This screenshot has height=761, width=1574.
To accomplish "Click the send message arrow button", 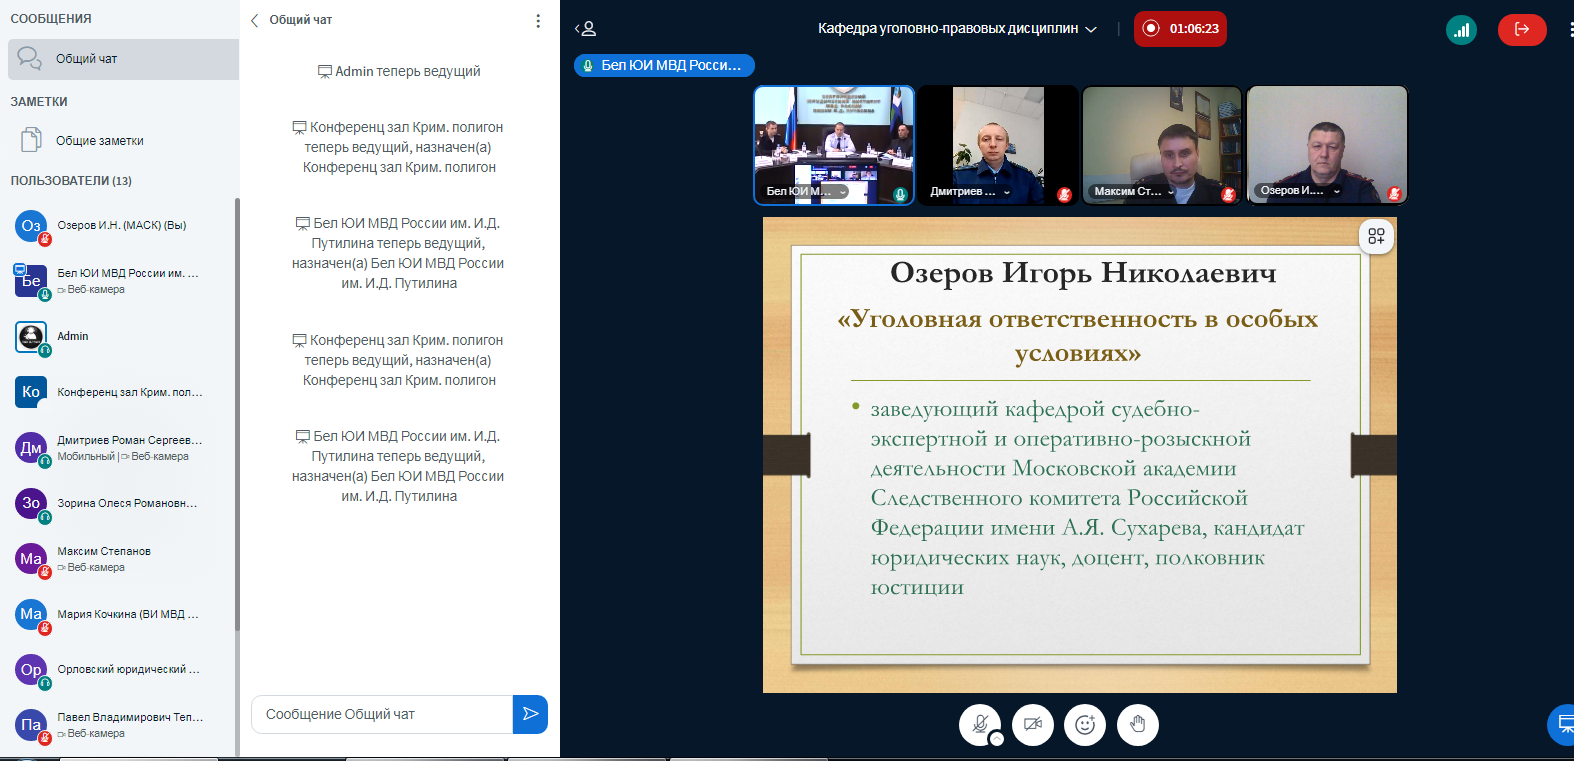I will tap(530, 714).
